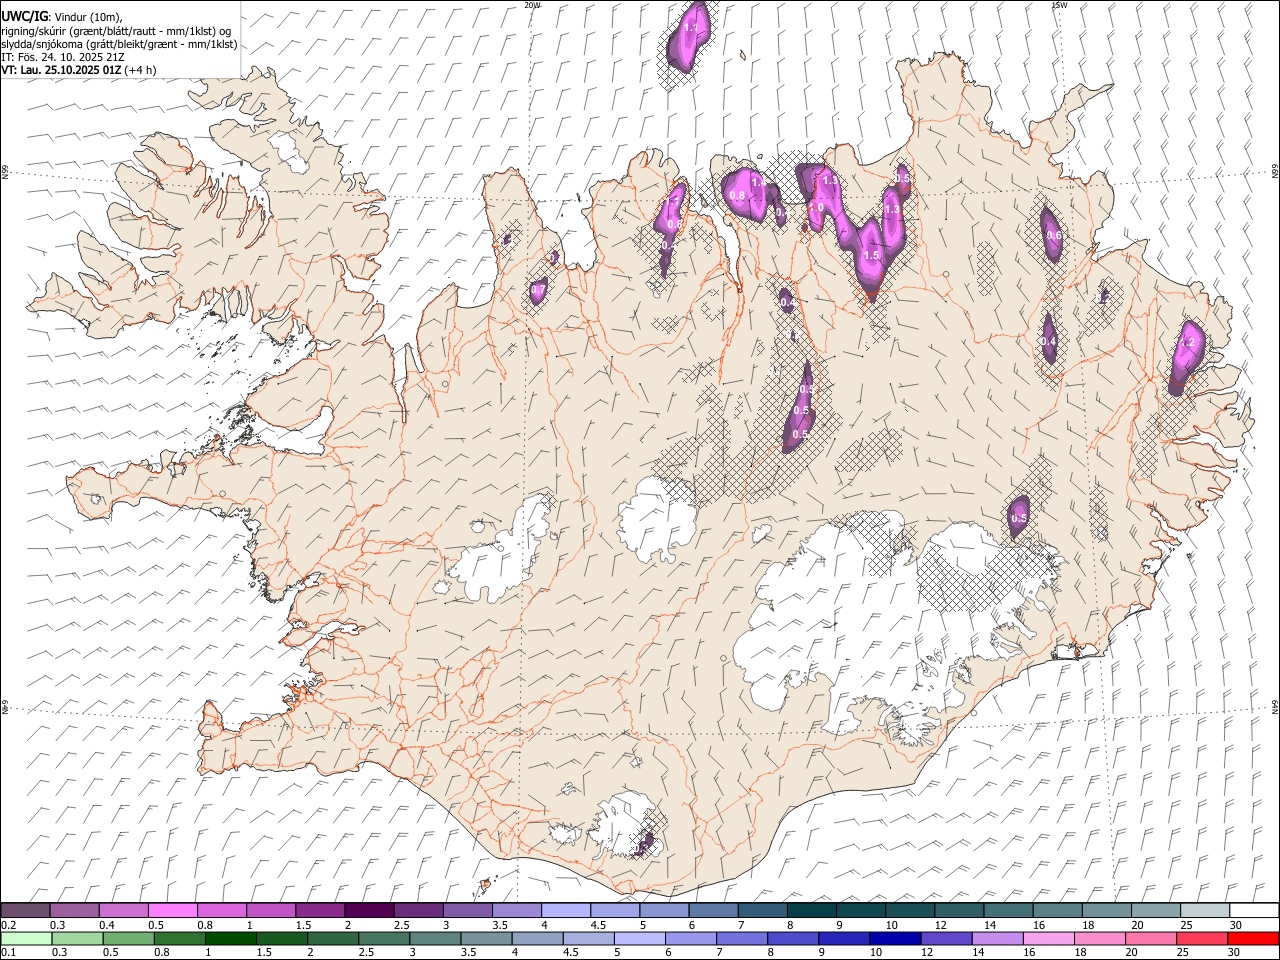Click the 'slydda/snjókoma' legend description line
Image resolution: width=1280 pixels, height=960 pixels.
pyautogui.click(x=119, y=44)
